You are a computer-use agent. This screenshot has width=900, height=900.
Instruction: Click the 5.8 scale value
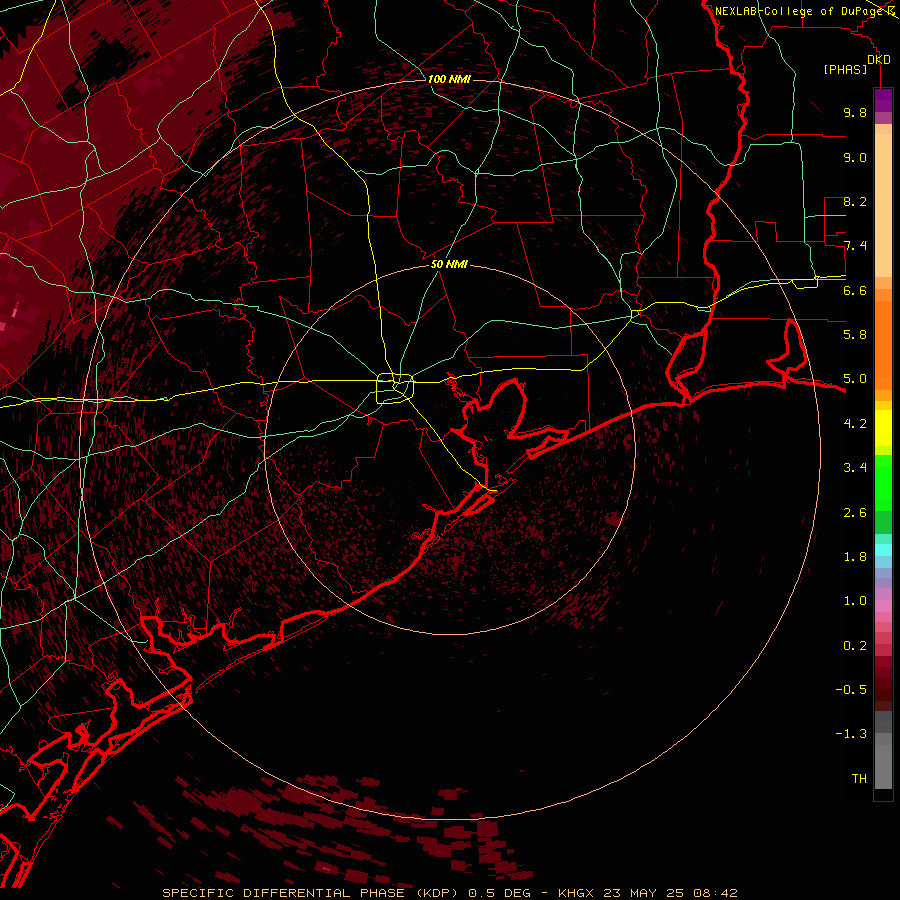(855, 335)
